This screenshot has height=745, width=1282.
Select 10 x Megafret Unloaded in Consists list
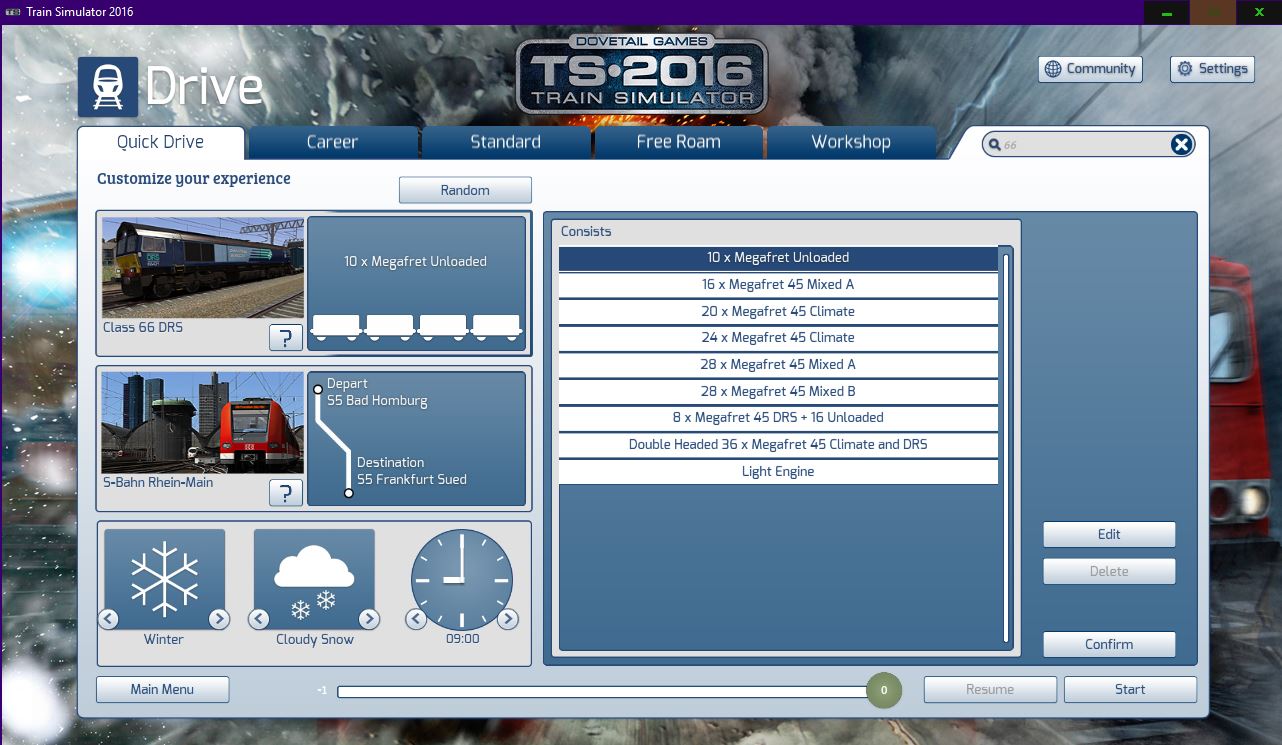click(778, 258)
